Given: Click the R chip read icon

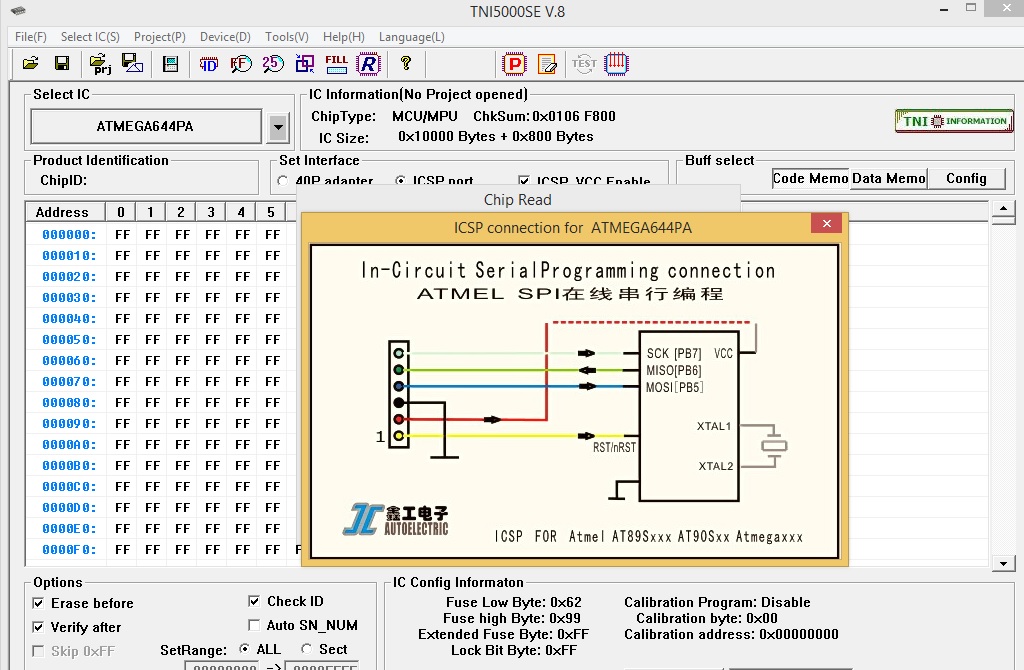Looking at the screenshot, I should [x=368, y=63].
